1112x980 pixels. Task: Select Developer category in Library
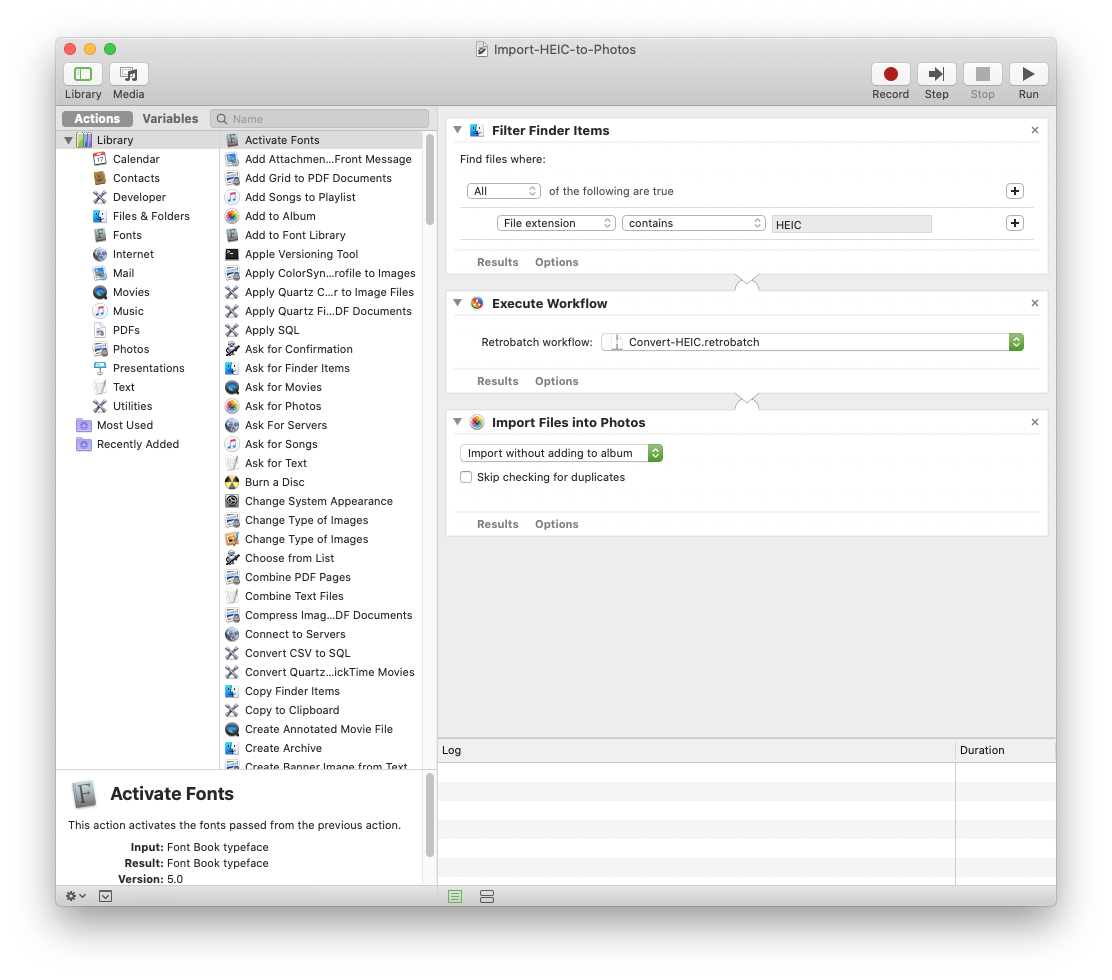(x=139, y=197)
